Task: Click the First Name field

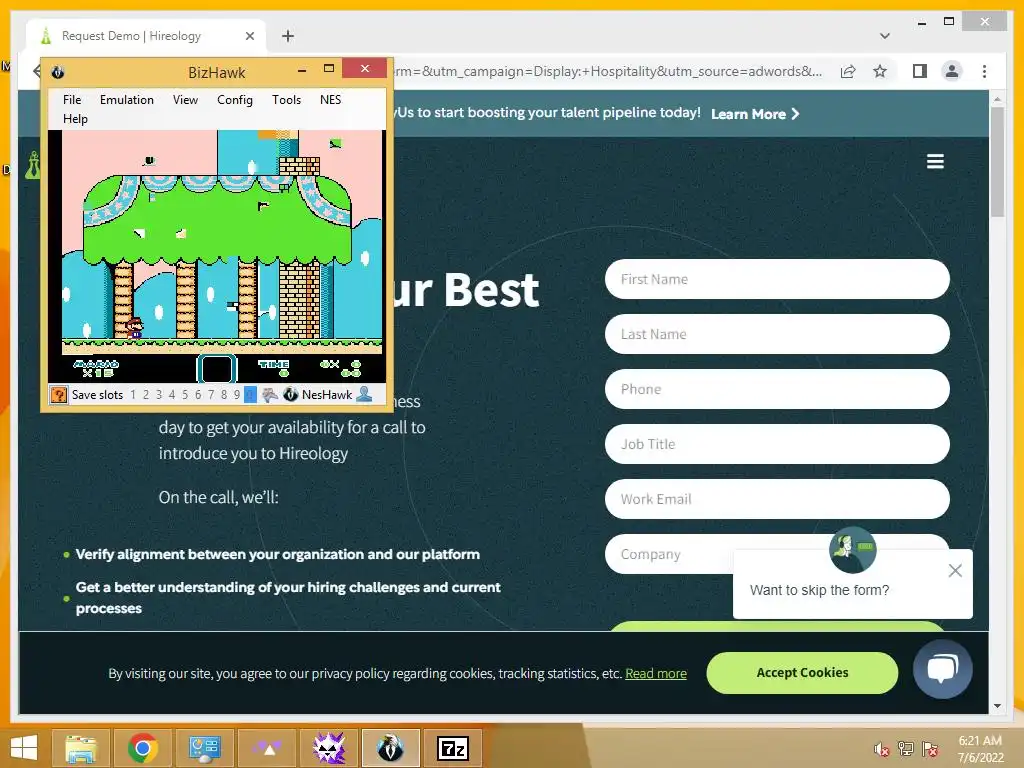Action: pos(777,280)
